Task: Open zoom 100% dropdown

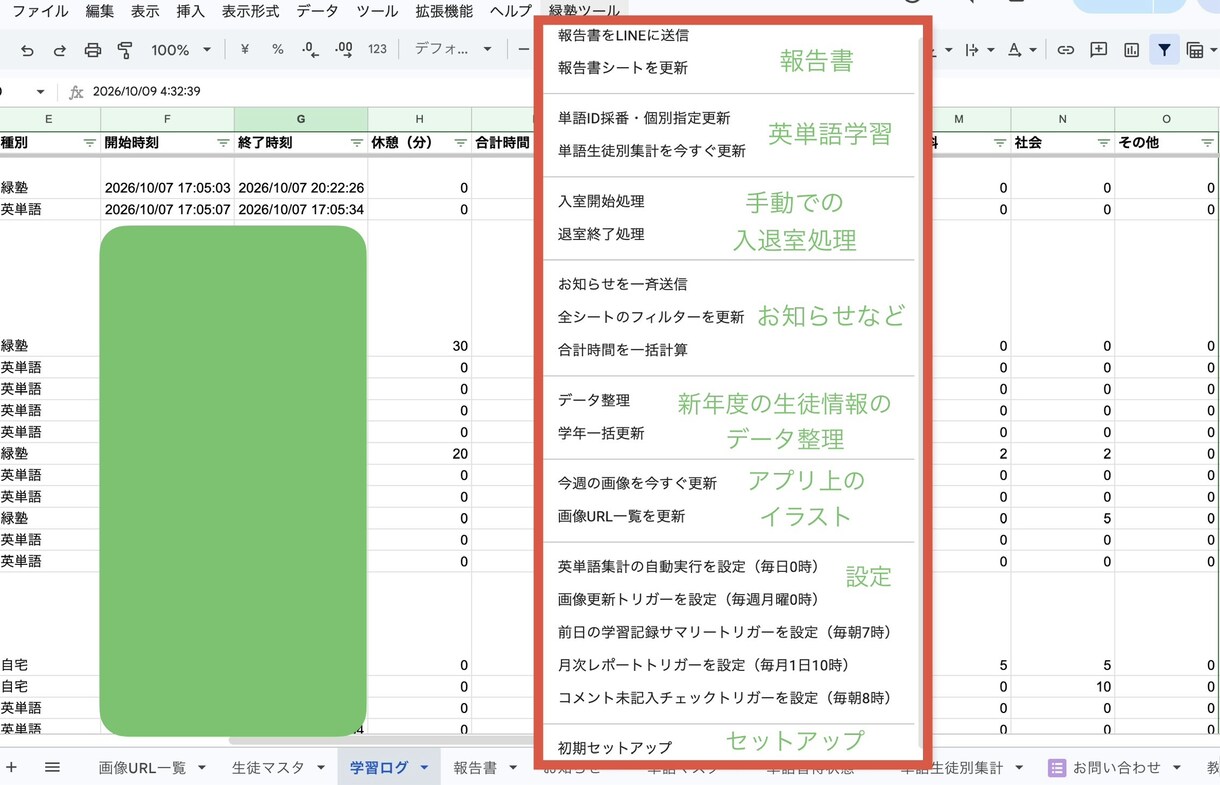Action: [181, 50]
